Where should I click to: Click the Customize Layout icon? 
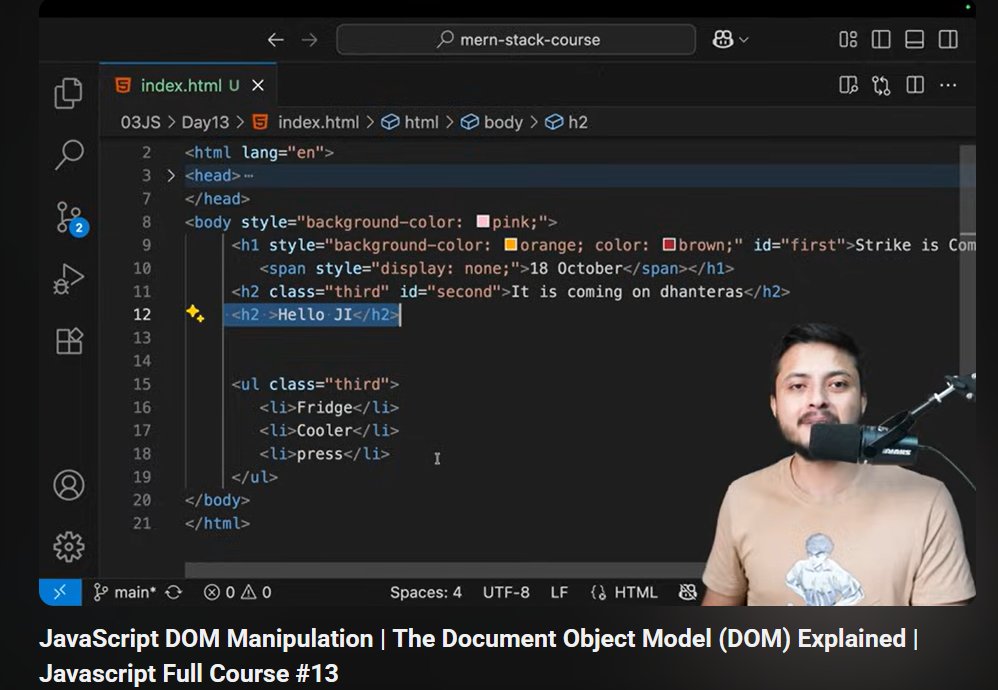[848, 39]
